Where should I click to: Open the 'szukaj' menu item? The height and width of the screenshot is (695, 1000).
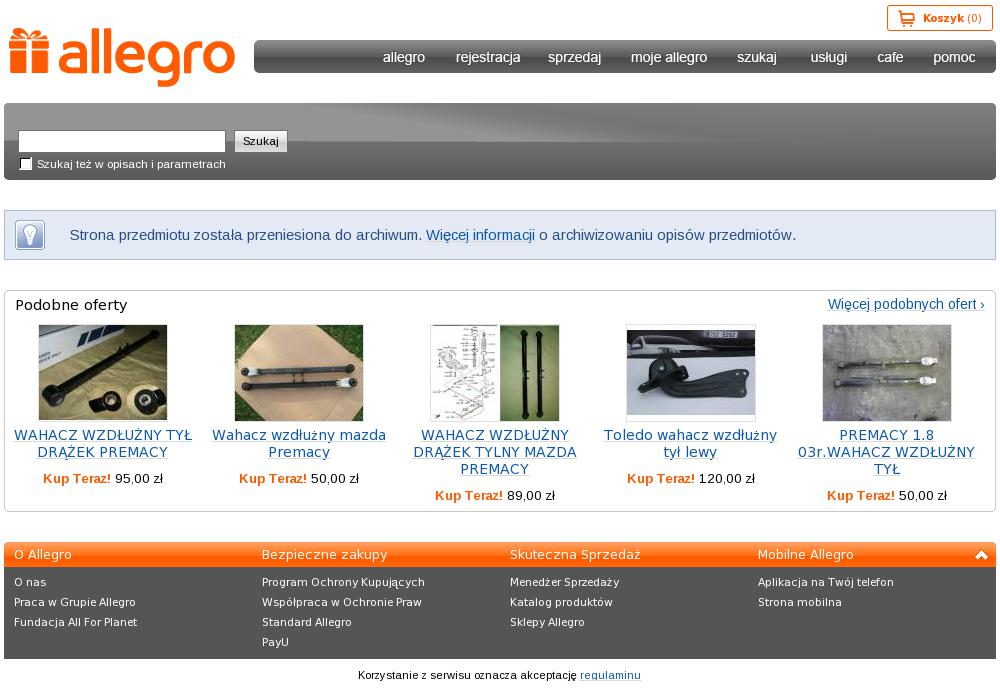coord(757,57)
